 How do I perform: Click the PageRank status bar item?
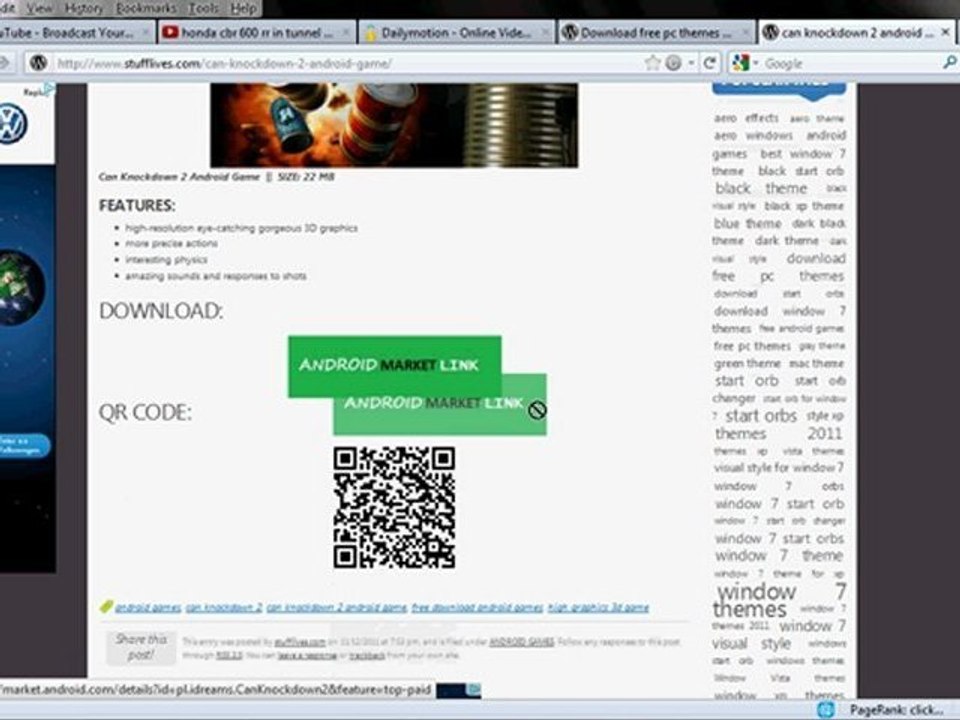pyautogui.click(x=896, y=710)
